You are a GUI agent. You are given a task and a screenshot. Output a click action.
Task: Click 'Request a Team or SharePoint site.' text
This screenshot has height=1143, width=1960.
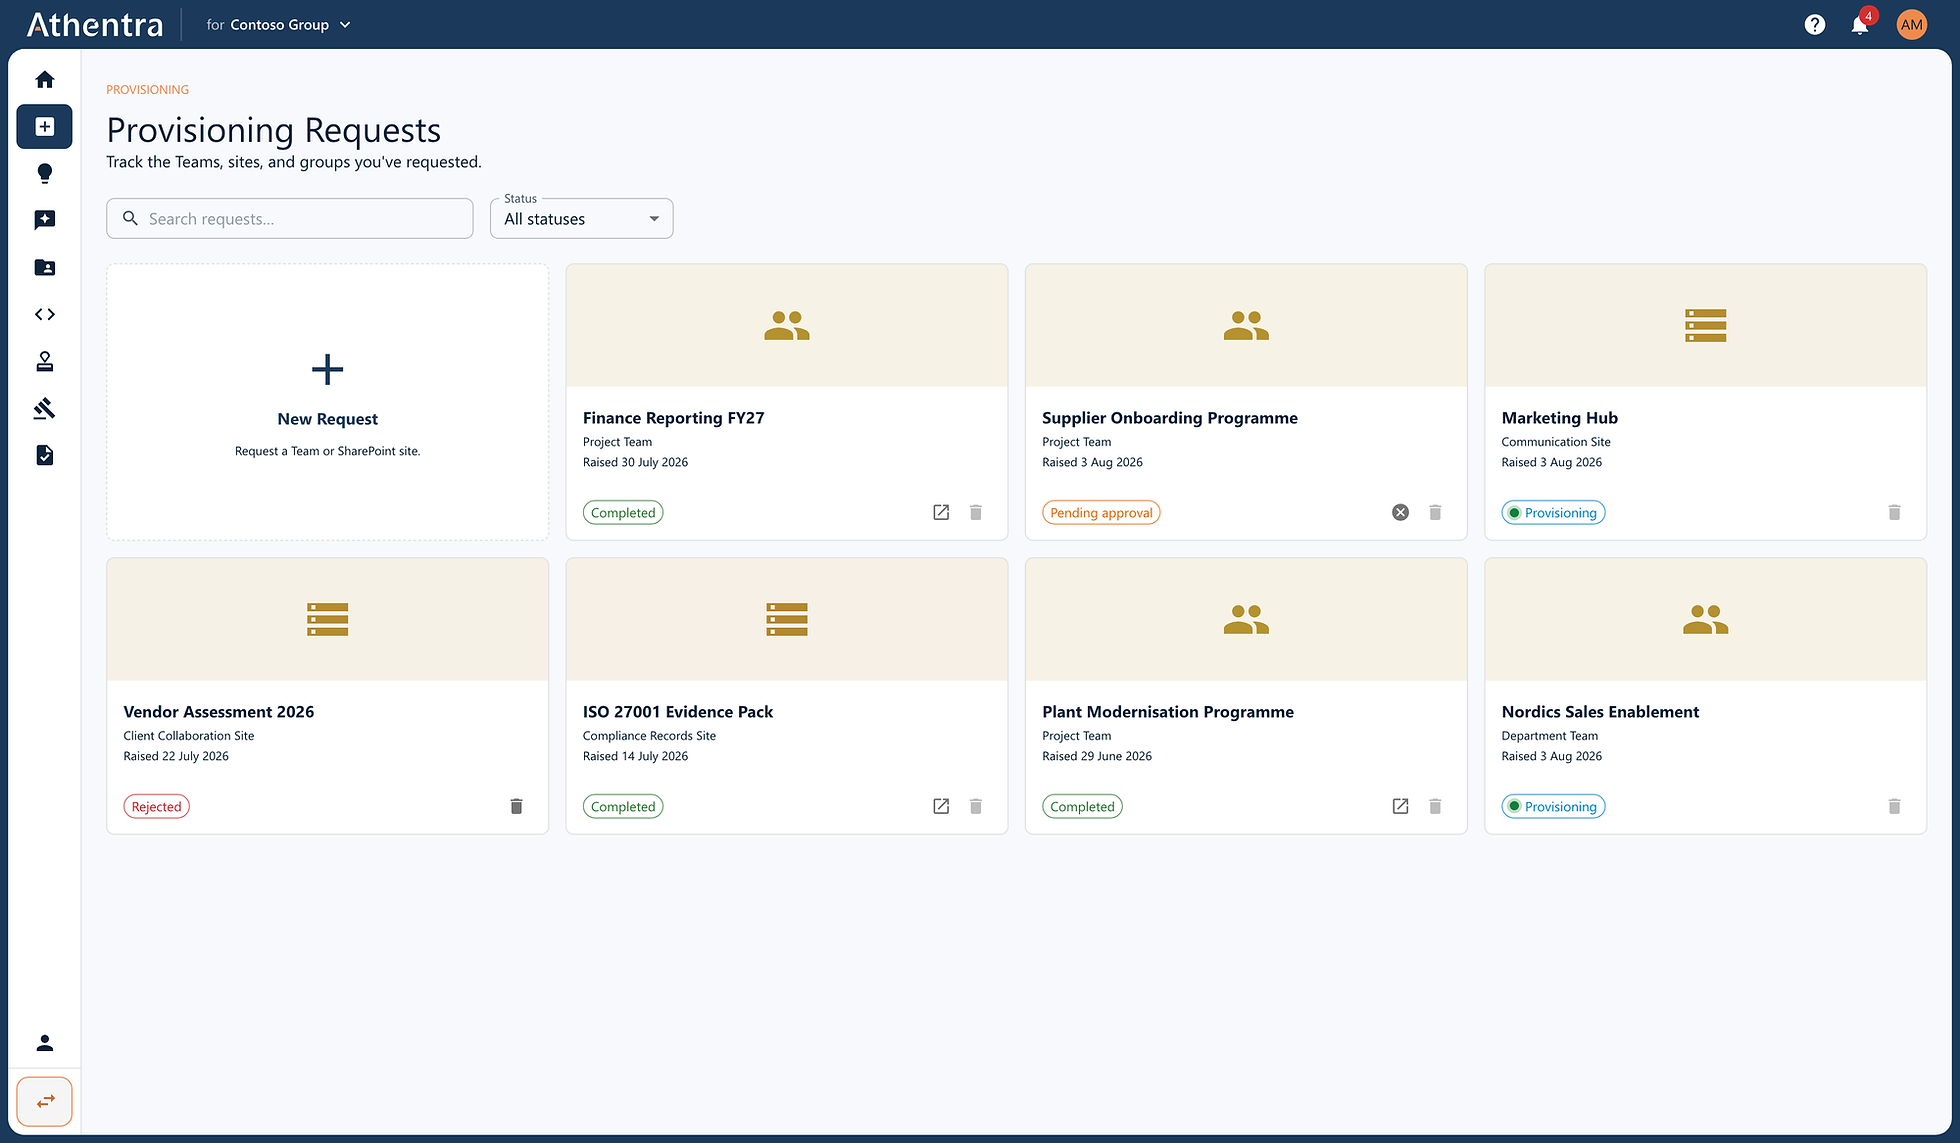[327, 451]
